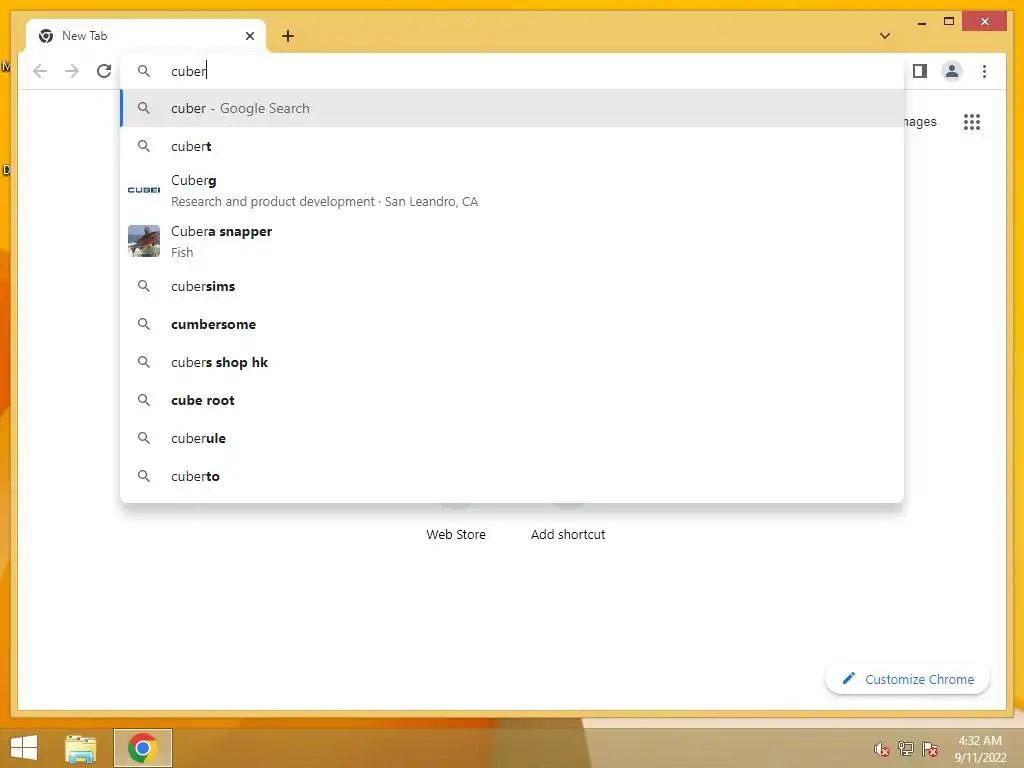
Task: Expand the tab search chevron
Action: [x=885, y=36]
